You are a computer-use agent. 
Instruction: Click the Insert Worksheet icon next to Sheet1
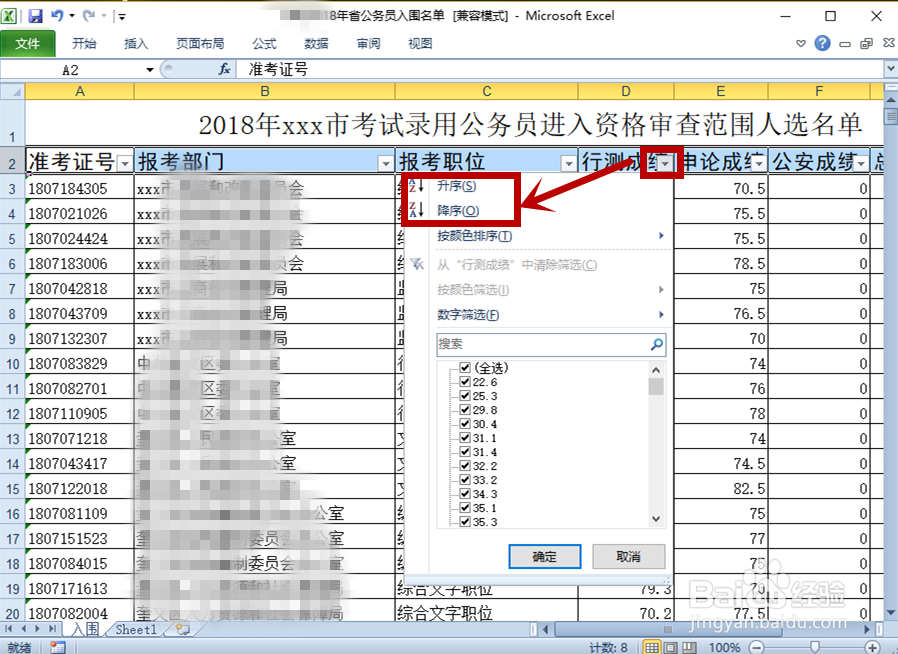click(180, 630)
